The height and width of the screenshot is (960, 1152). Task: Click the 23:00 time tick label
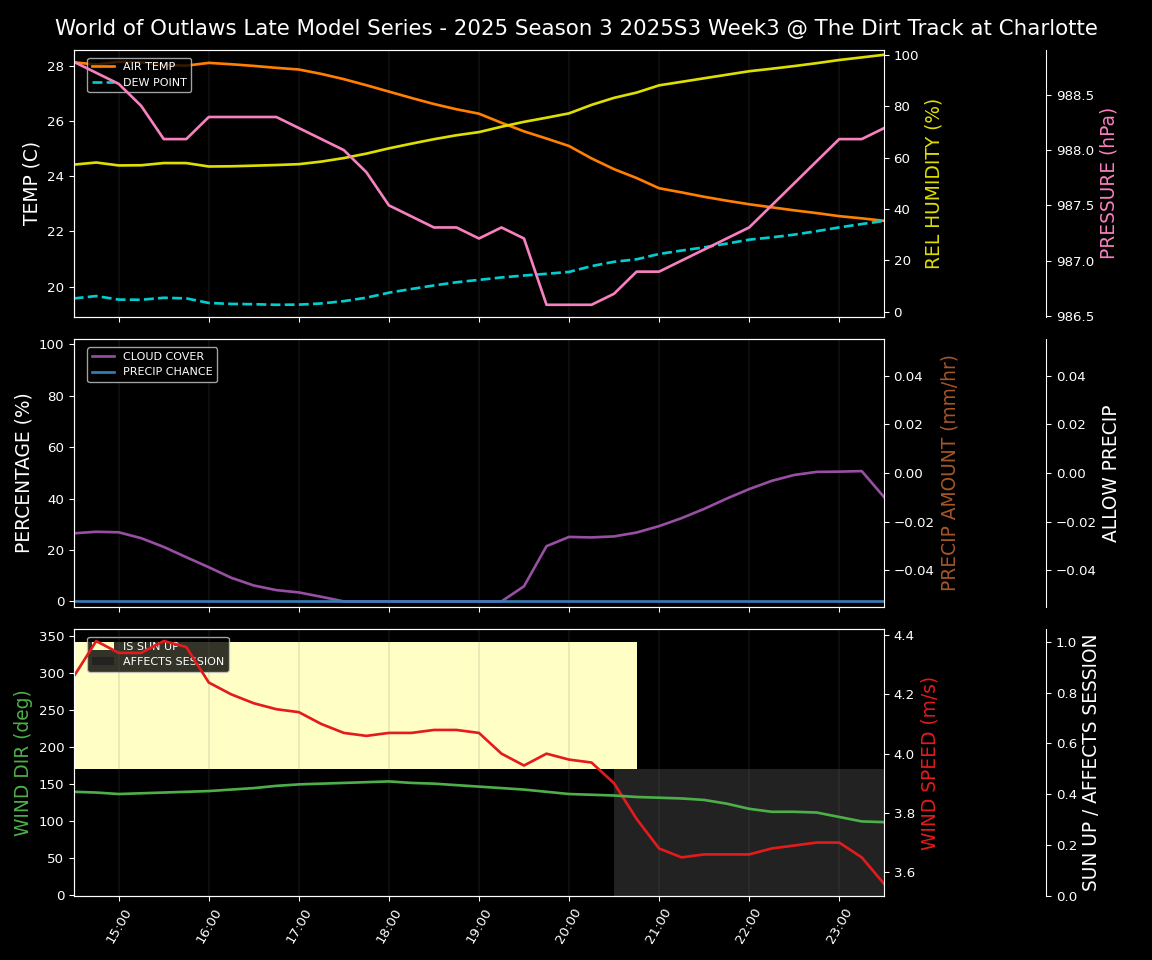[839, 927]
